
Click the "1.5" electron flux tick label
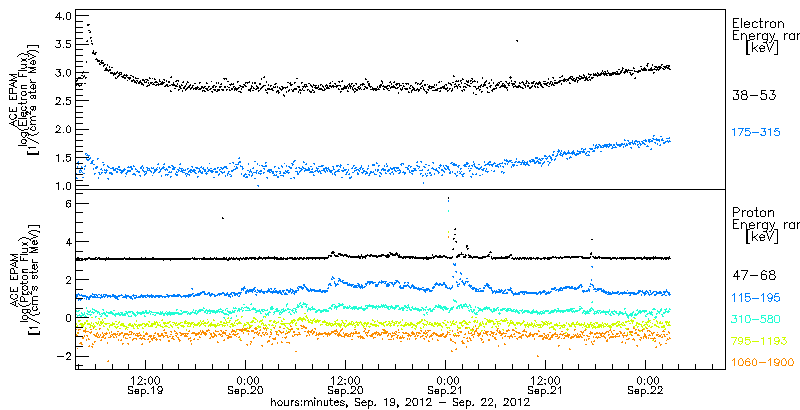pyautogui.click(x=62, y=158)
